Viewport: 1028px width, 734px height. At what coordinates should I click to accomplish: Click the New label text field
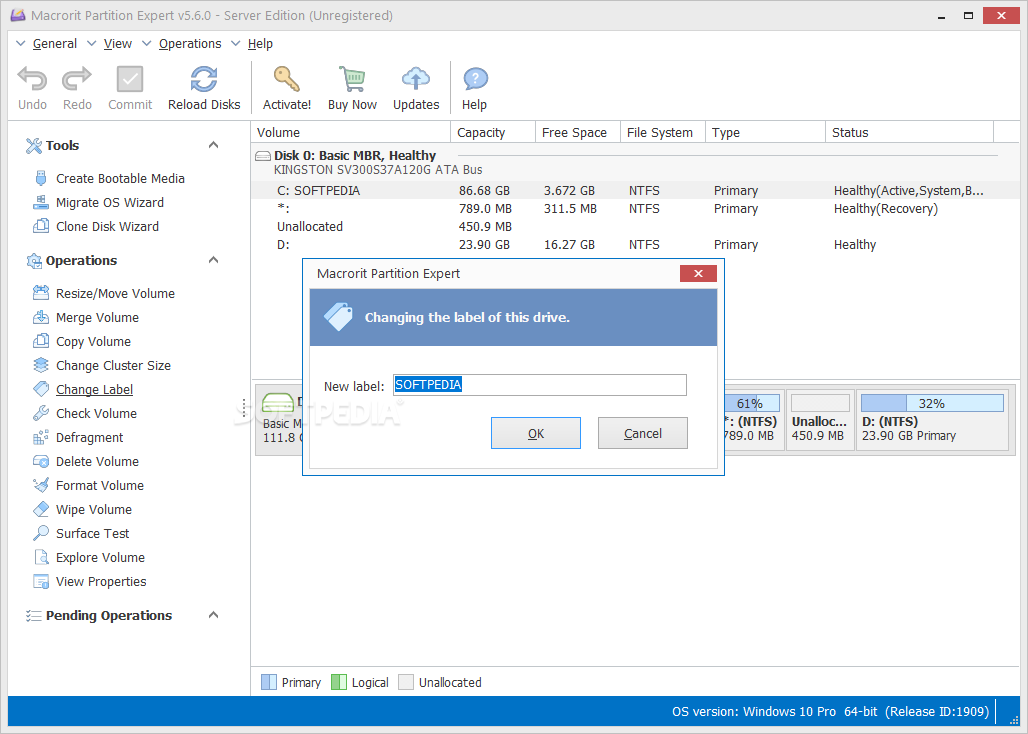click(540, 385)
